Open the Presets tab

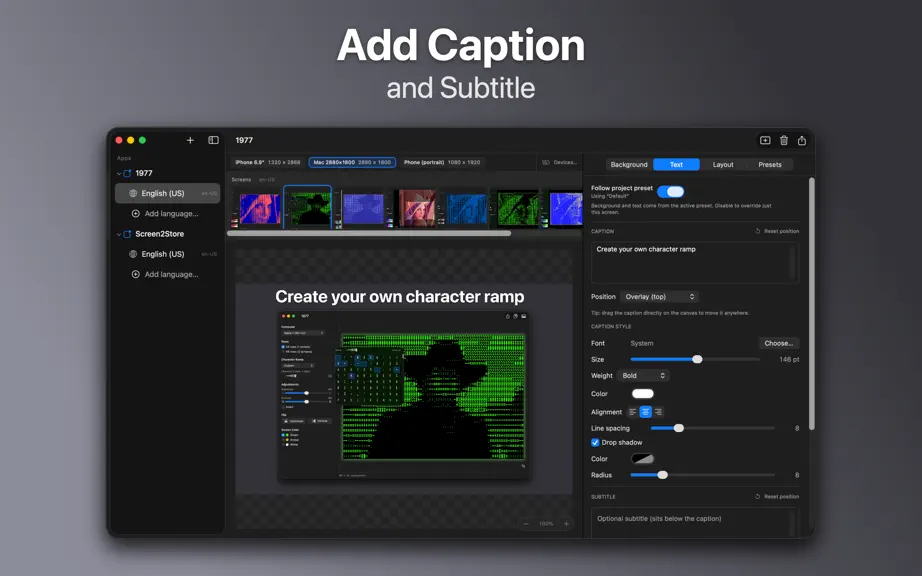[770, 165]
